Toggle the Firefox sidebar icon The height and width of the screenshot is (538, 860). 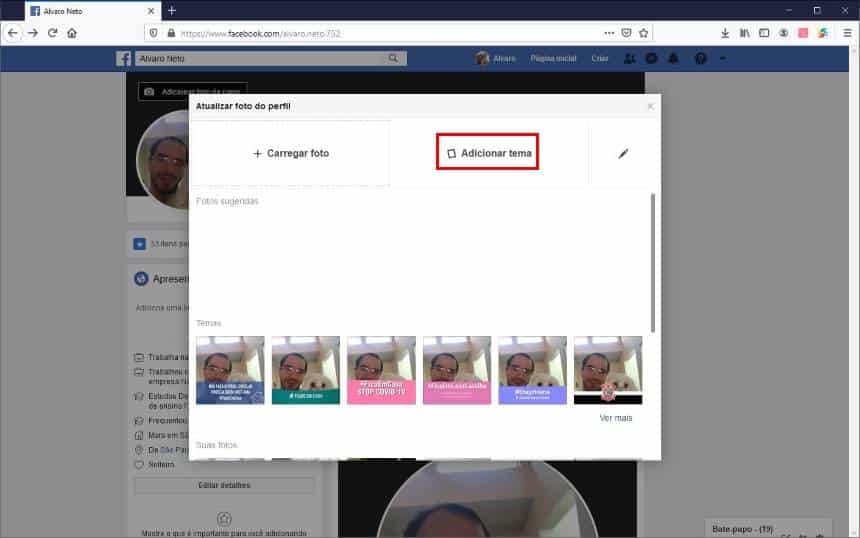click(764, 33)
